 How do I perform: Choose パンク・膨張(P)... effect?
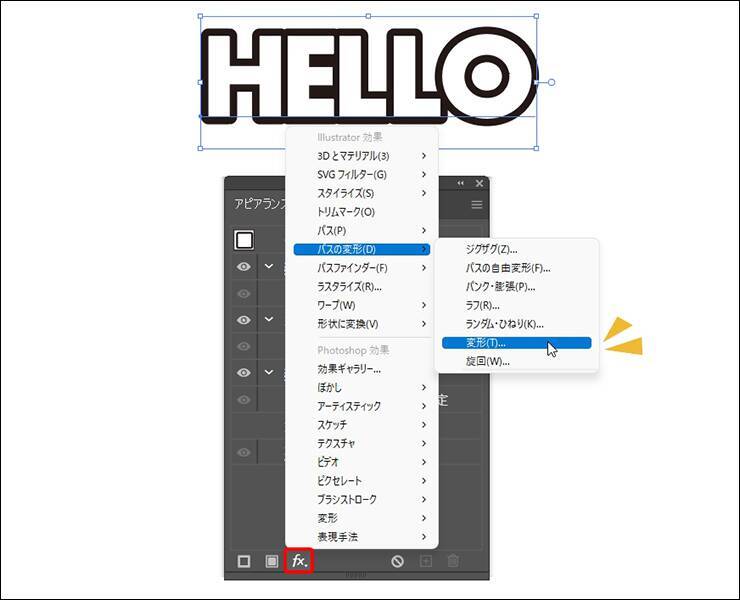[x=517, y=287]
